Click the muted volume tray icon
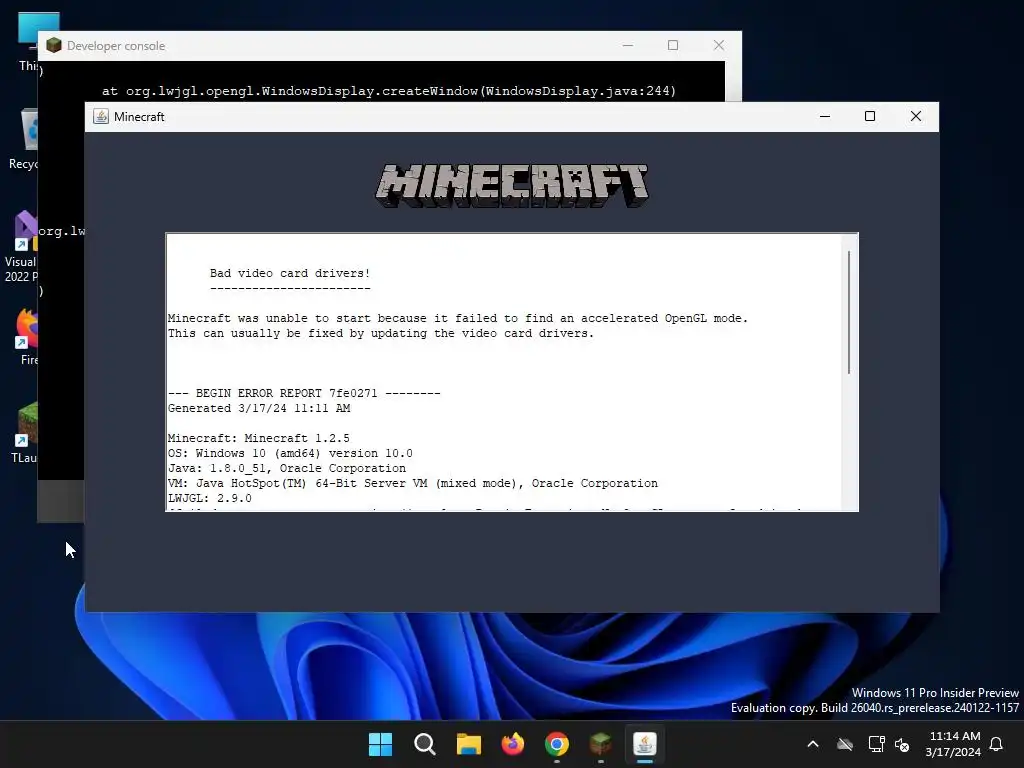The height and width of the screenshot is (768, 1024). point(902,744)
